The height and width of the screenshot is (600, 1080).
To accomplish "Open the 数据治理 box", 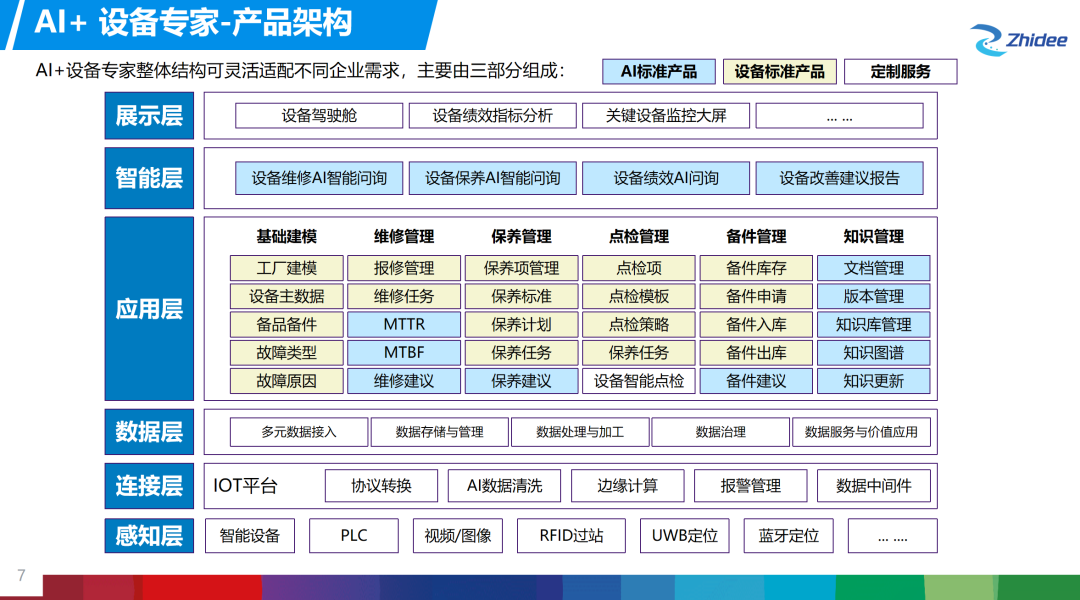I will point(720,432).
